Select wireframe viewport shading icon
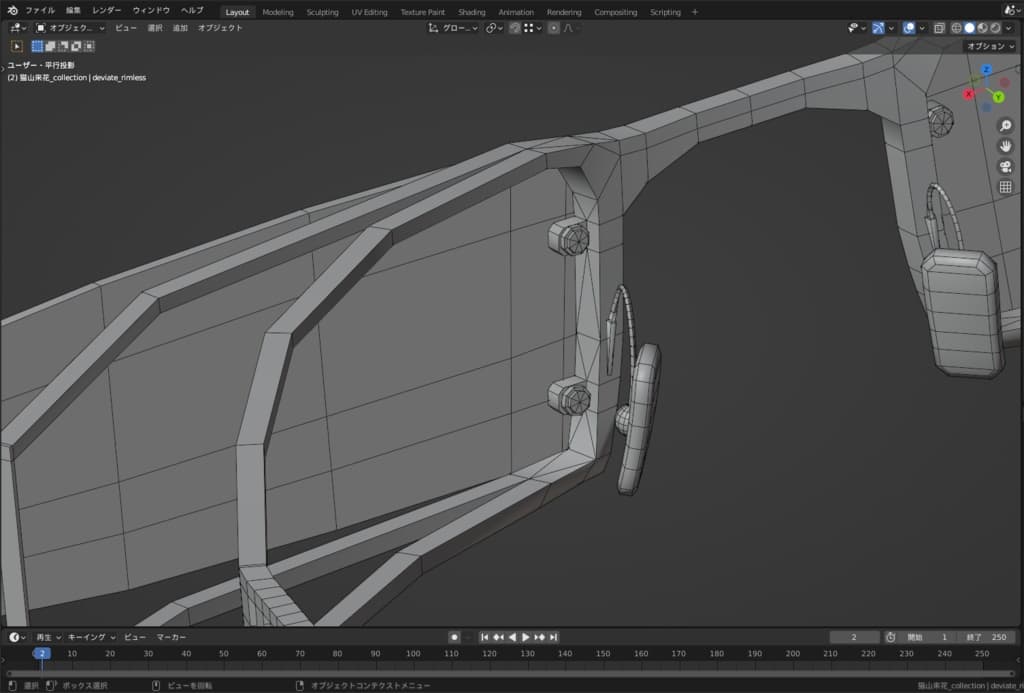The width and height of the screenshot is (1024, 693). (x=956, y=28)
